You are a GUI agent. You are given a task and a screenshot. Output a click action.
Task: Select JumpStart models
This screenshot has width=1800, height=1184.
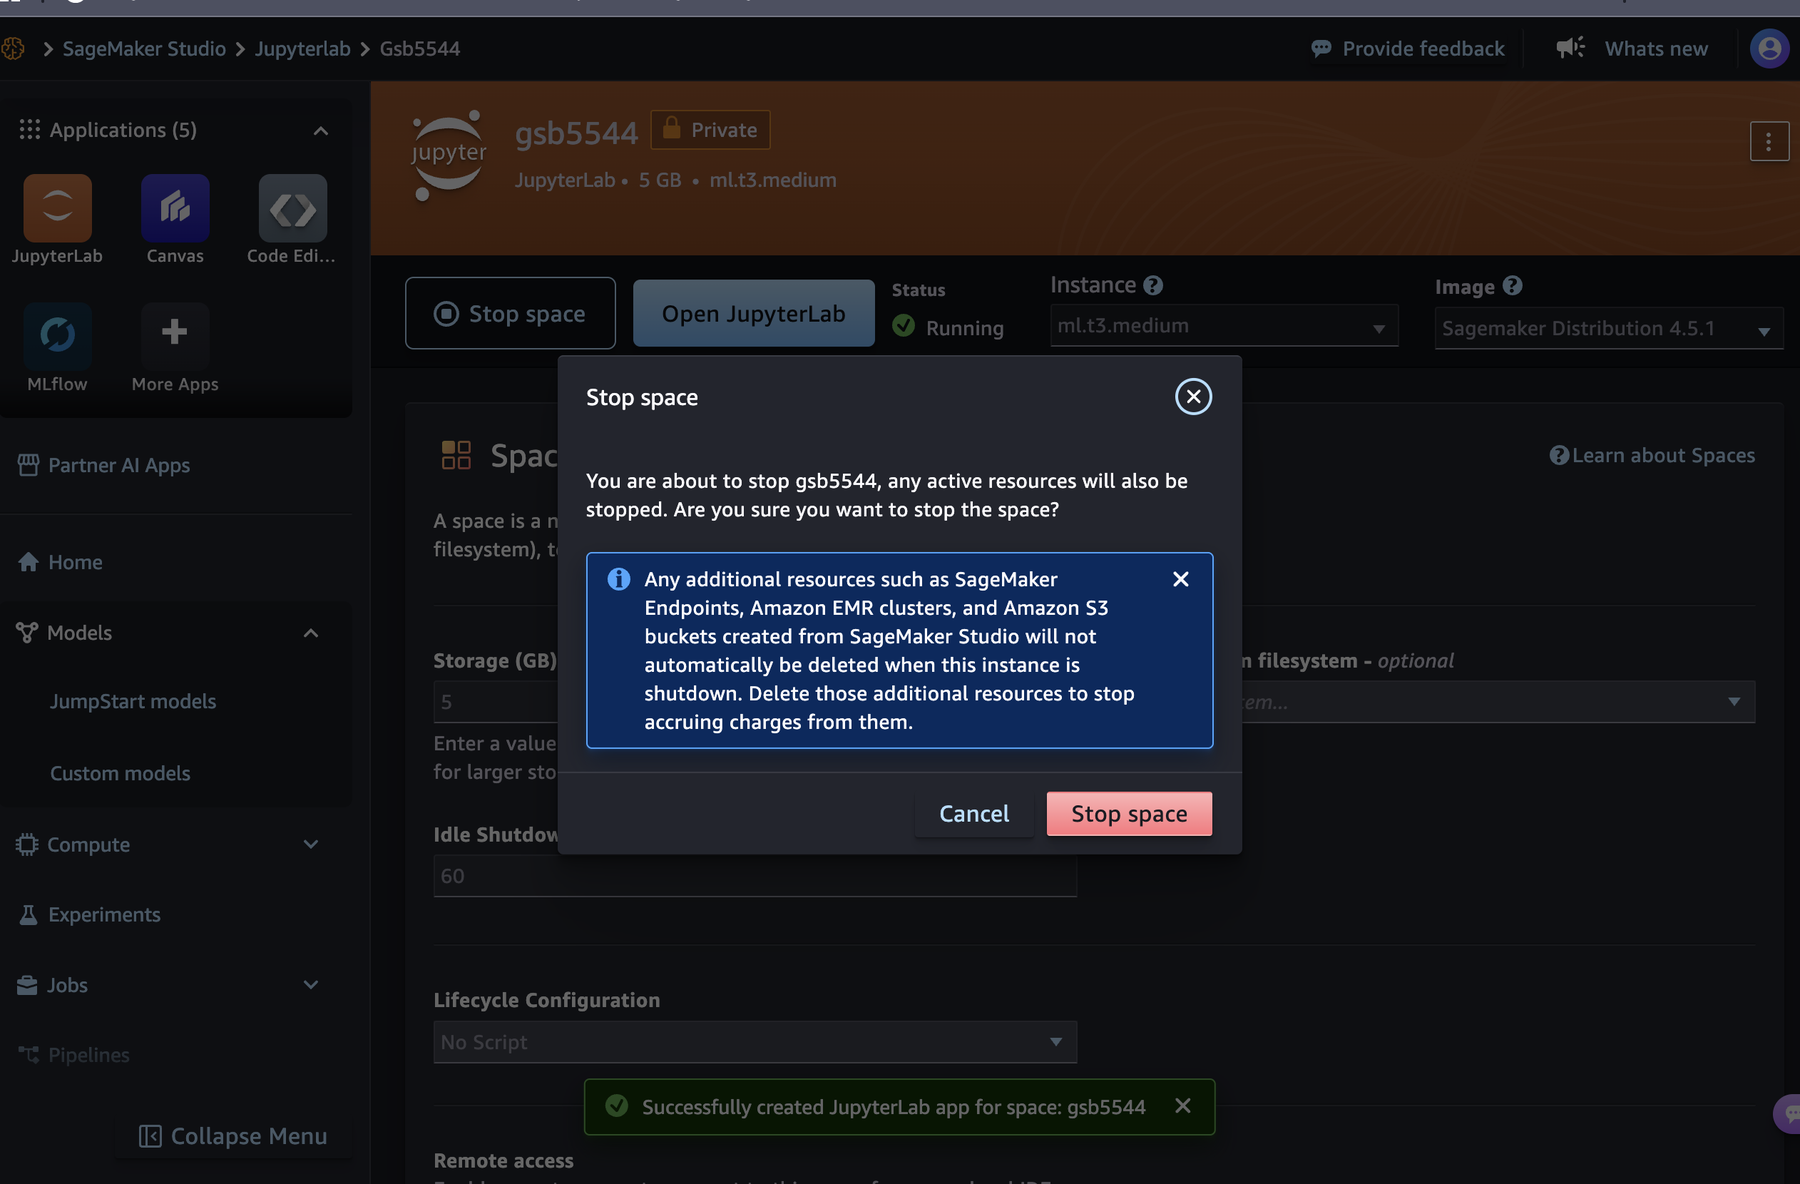click(x=133, y=701)
